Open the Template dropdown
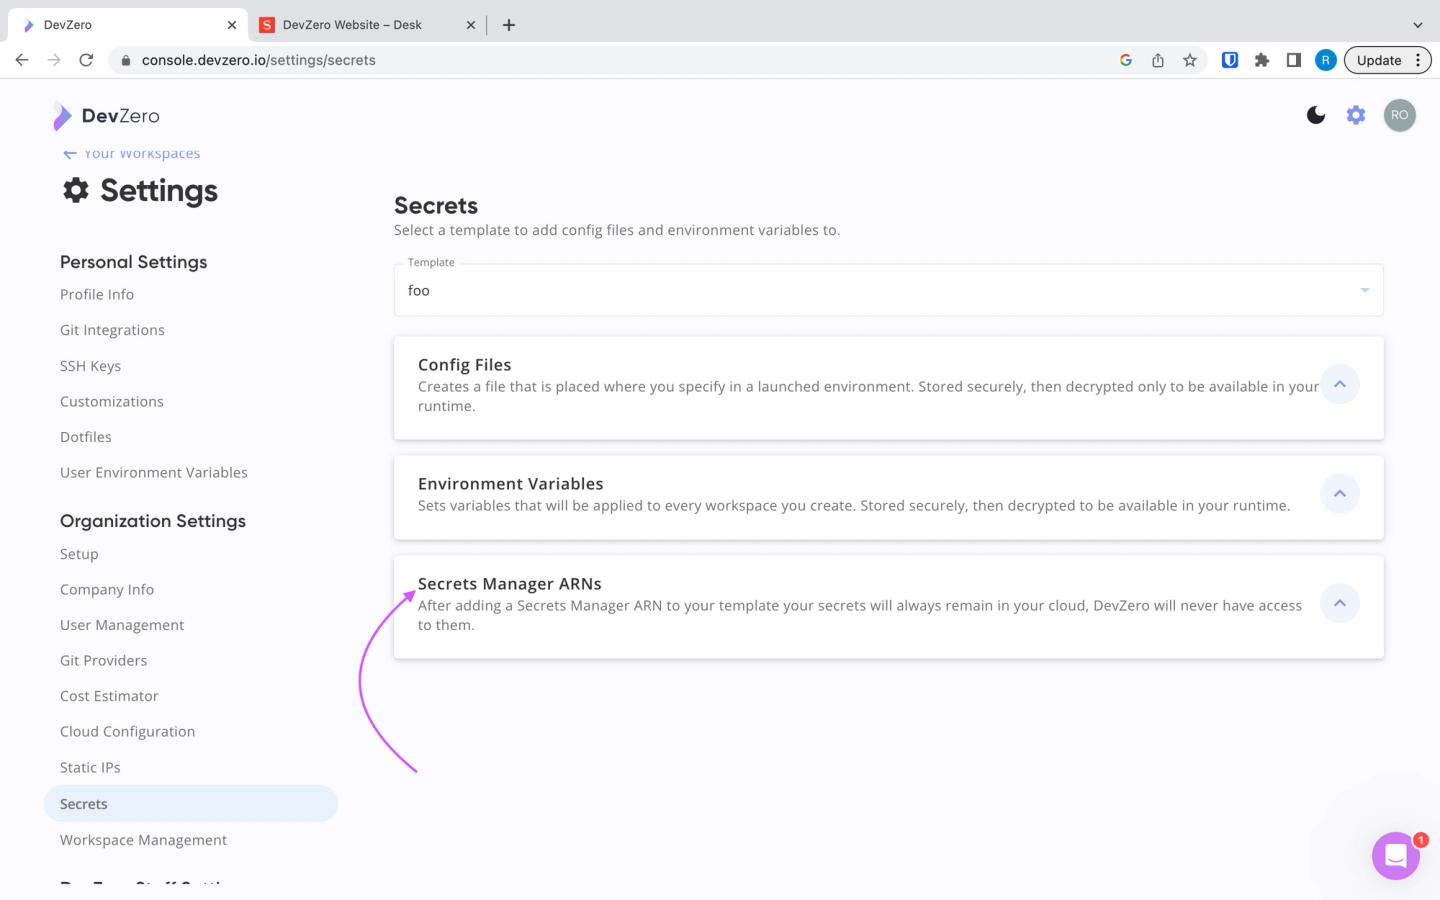 pos(889,290)
